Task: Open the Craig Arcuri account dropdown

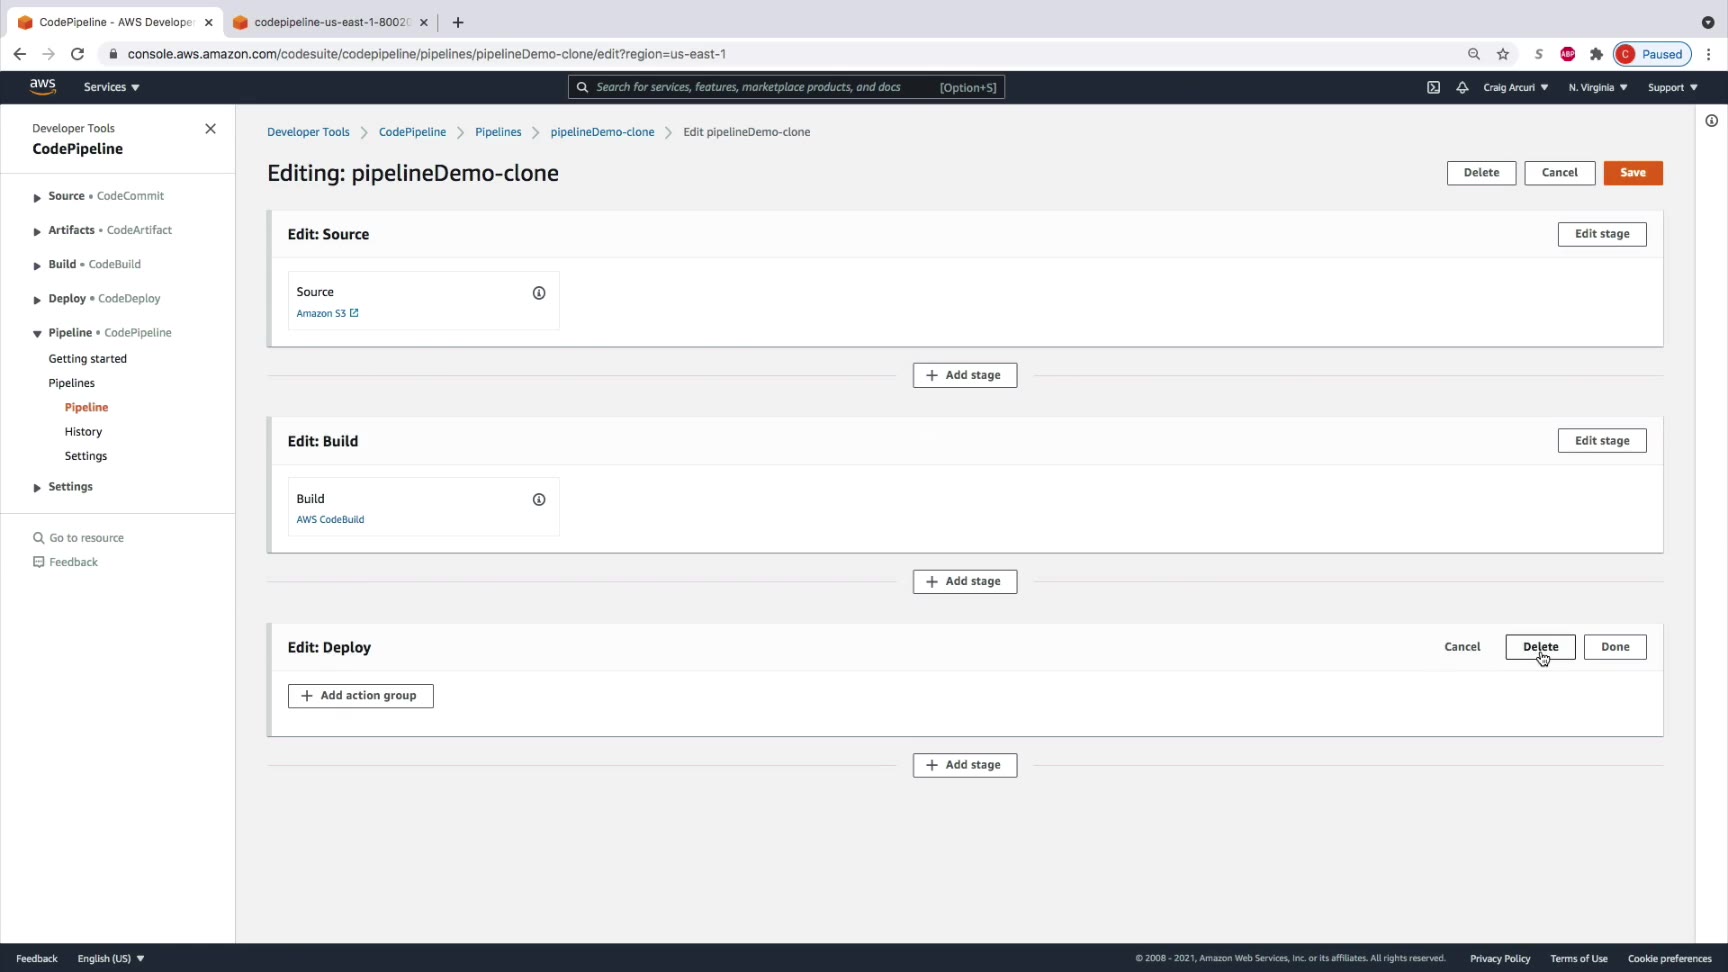Action: coord(1516,87)
